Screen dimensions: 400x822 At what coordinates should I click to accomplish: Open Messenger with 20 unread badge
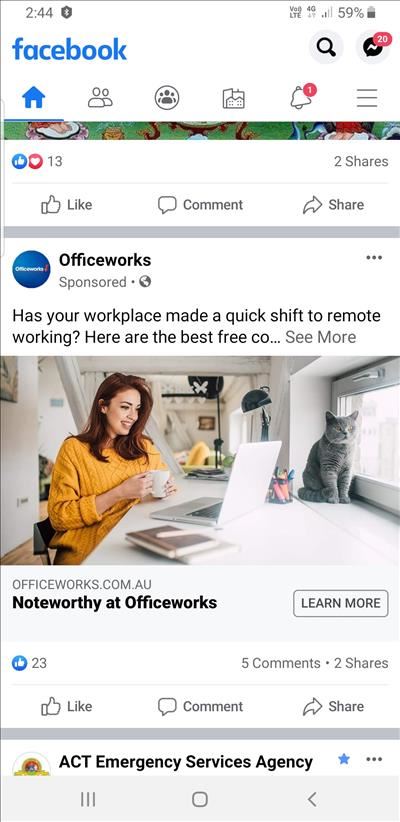click(x=373, y=48)
